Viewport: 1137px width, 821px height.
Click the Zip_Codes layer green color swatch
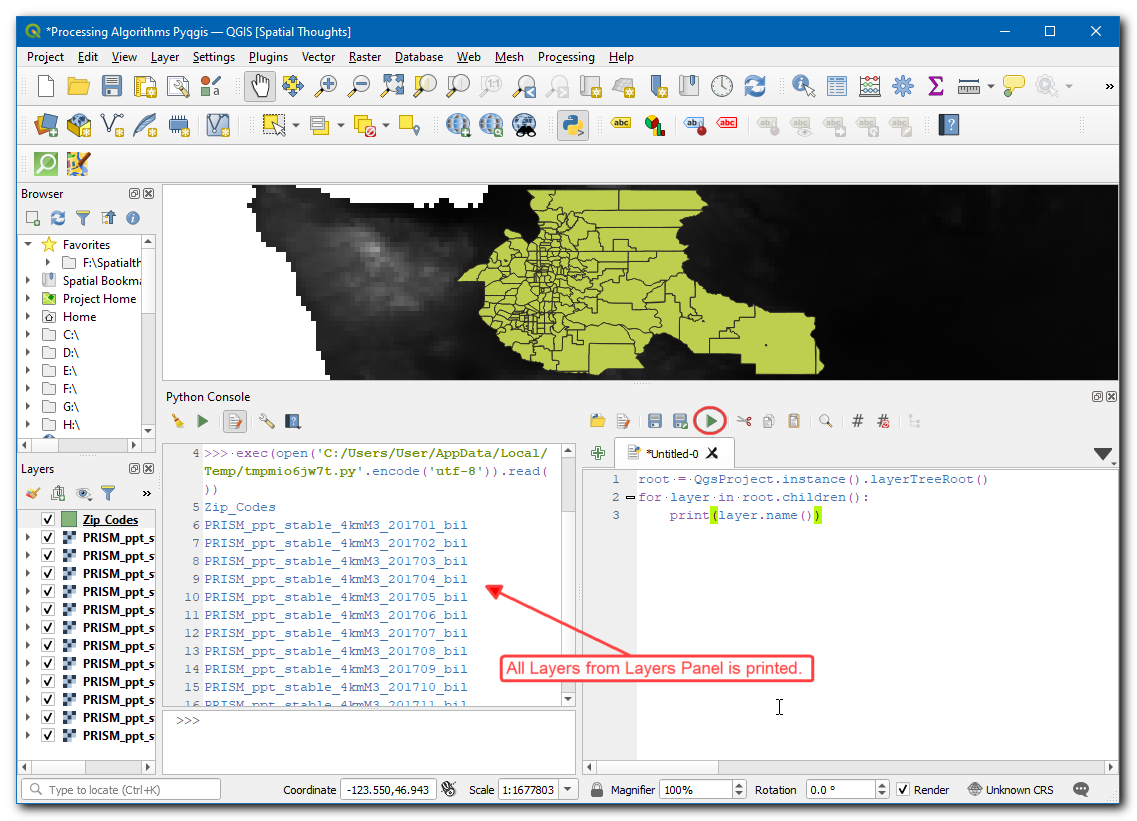coord(69,519)
